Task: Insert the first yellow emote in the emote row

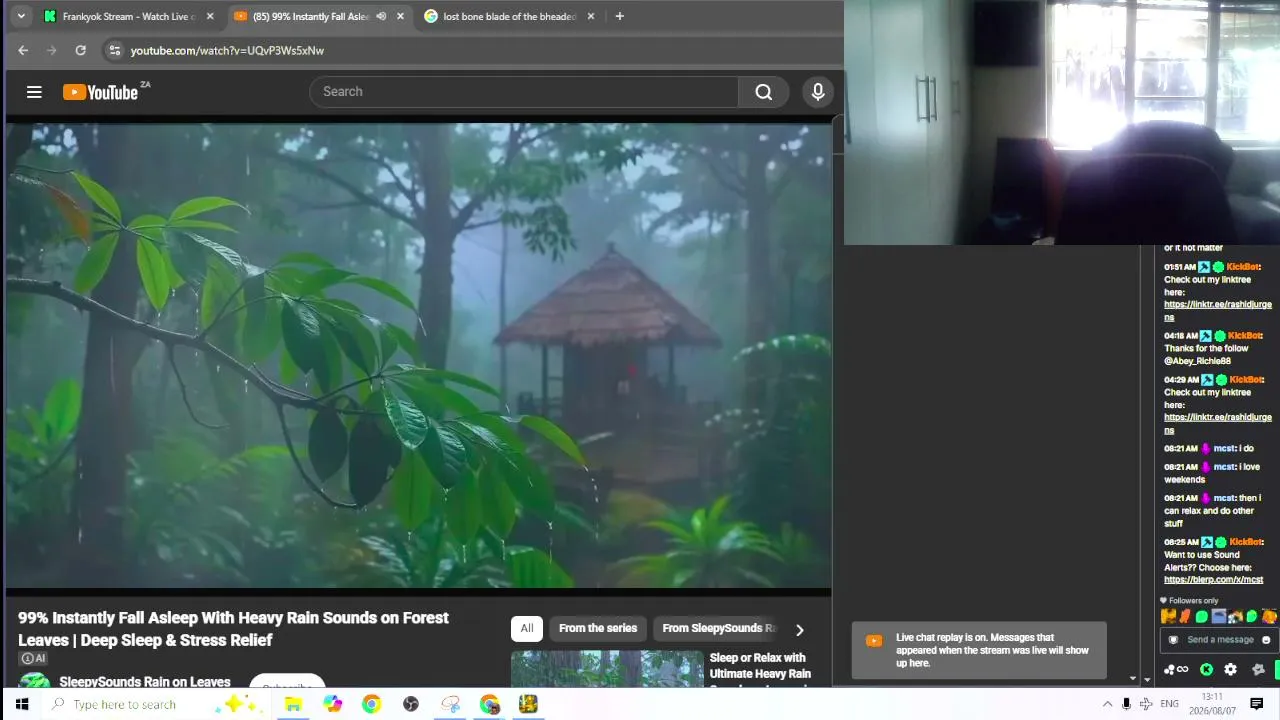Action: click(x=1168, y=616)
